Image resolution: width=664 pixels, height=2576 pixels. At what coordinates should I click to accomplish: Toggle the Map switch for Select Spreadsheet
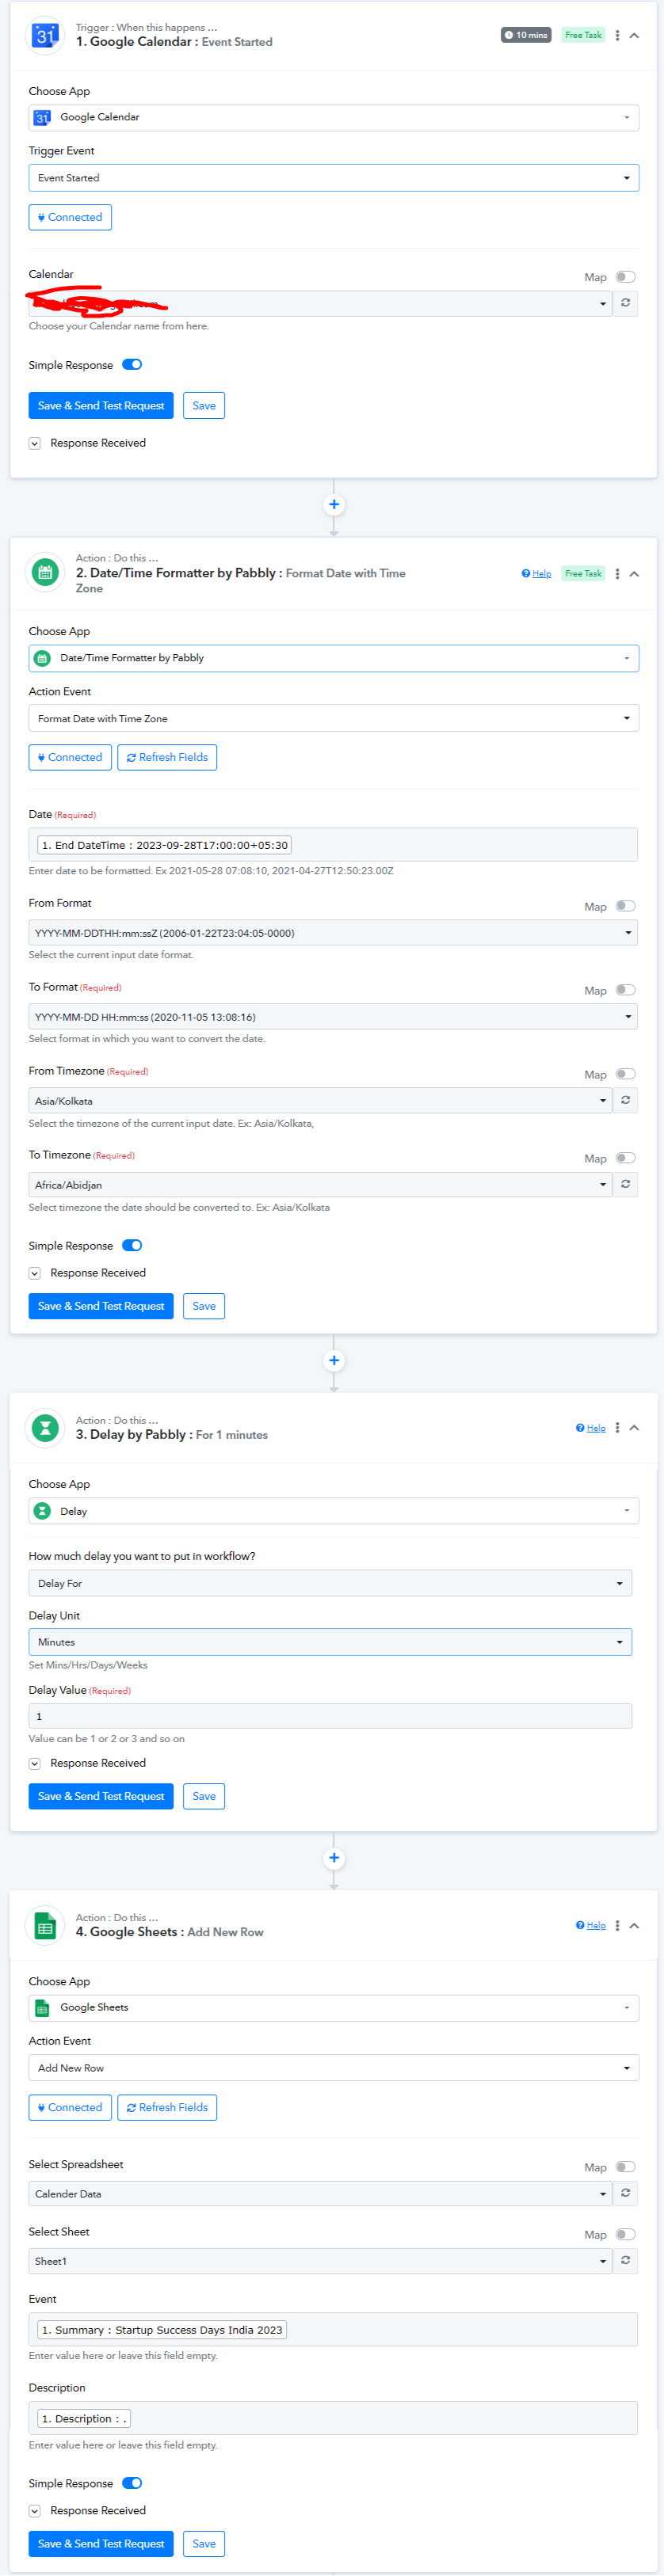click(625, 2167)
